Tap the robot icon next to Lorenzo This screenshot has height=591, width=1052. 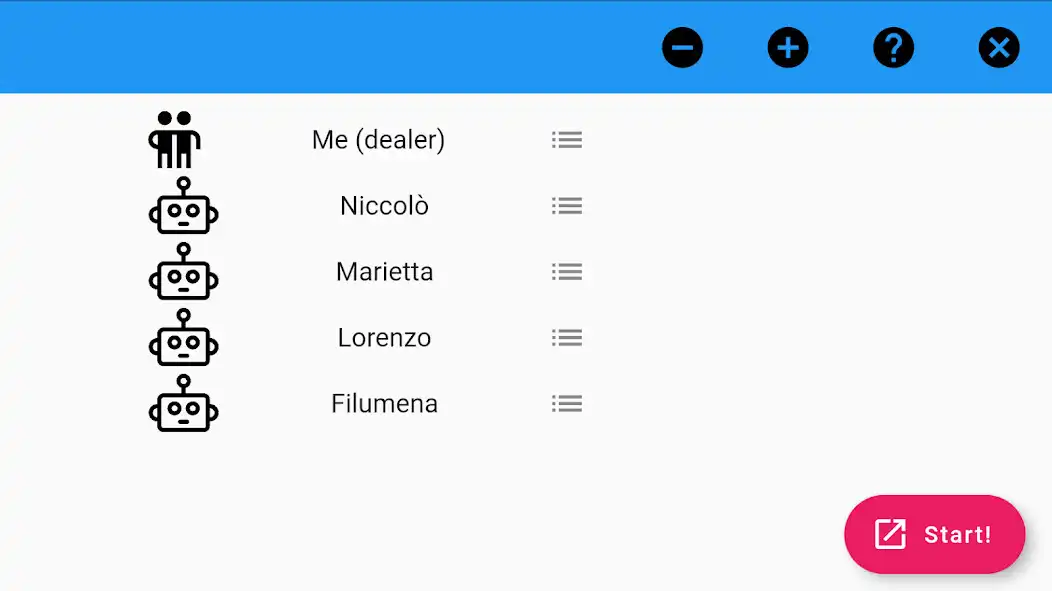(x=183, y=338)
